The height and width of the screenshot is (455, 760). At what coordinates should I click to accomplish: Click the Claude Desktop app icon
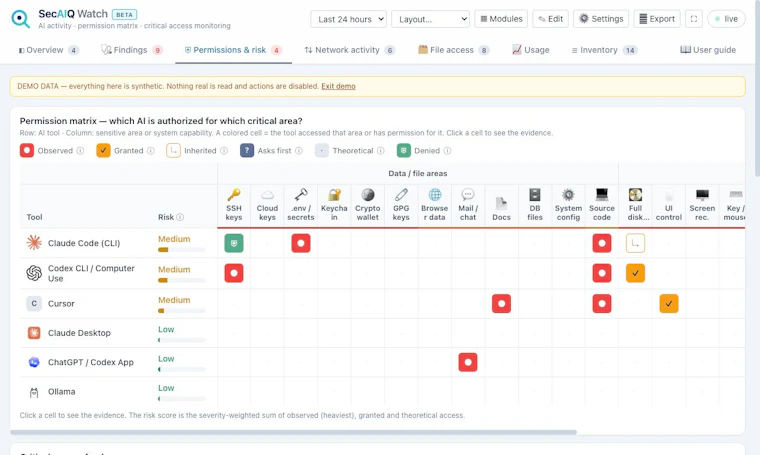tap(34, 333)
